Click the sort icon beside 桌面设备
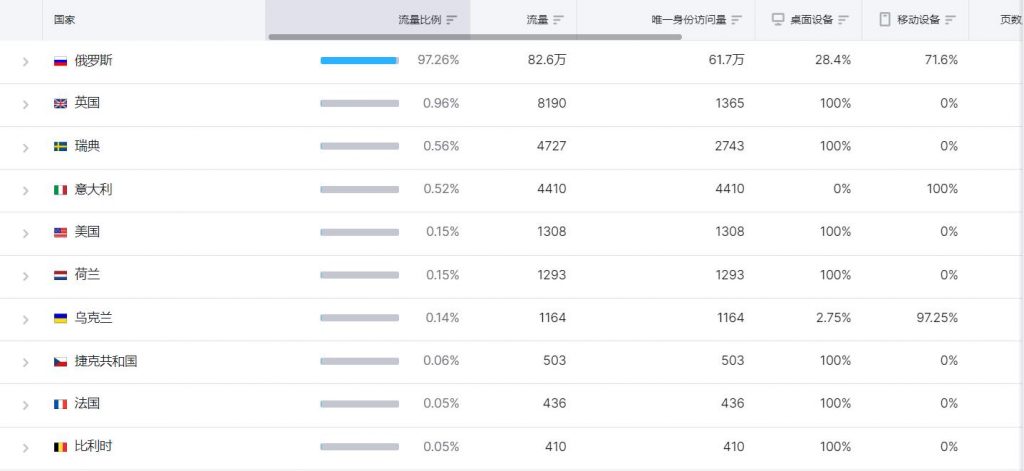Screen dimensions: 1024x471 (843, 20)
